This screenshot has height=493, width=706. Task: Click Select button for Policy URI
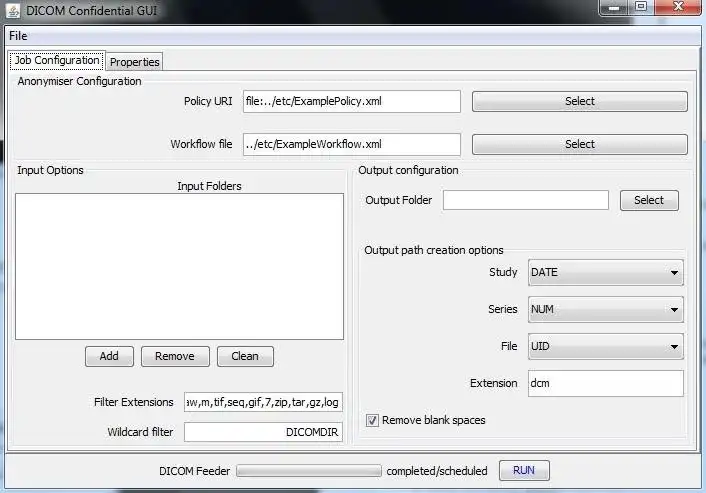[579, 101]
